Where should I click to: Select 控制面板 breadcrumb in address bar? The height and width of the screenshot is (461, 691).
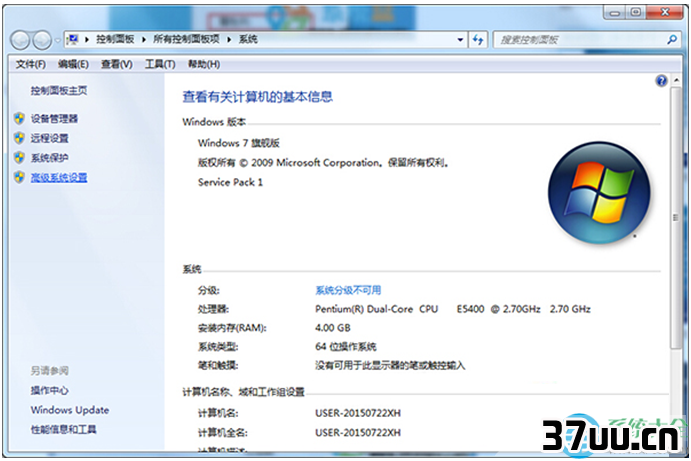[x=115, y=39]
